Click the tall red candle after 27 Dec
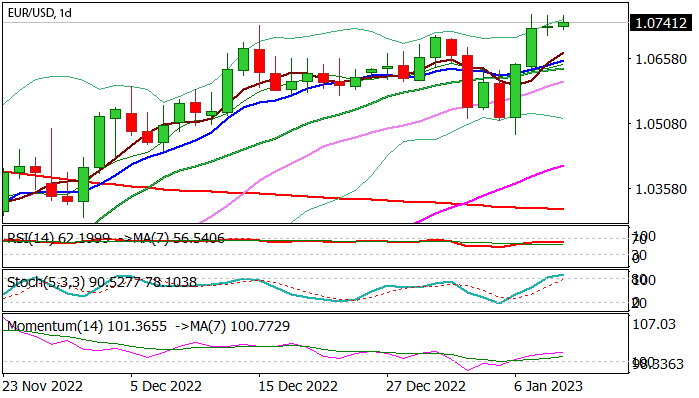Viewport: 699px width, 398px height. [467, 81]
